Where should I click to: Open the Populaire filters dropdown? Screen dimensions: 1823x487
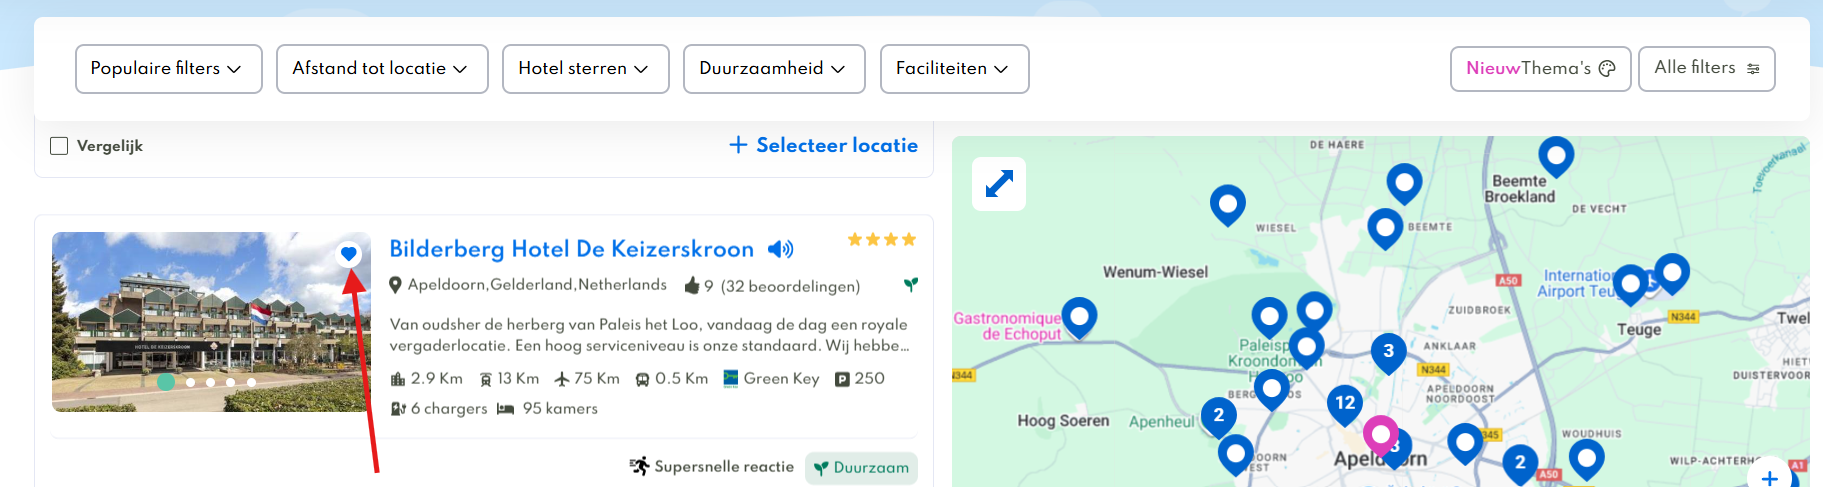169,69
